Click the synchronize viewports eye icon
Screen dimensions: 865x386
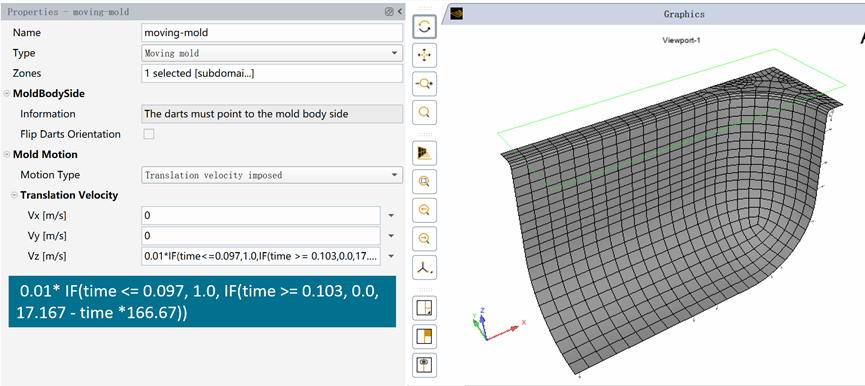(x=424, y=366)
